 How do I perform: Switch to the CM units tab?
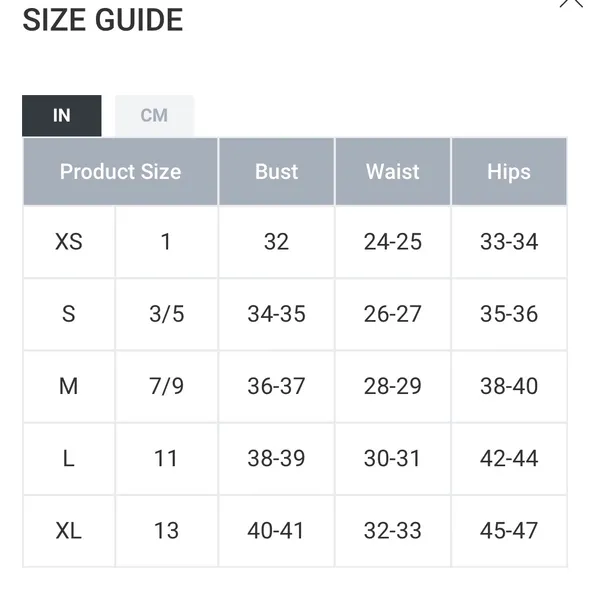154,116
